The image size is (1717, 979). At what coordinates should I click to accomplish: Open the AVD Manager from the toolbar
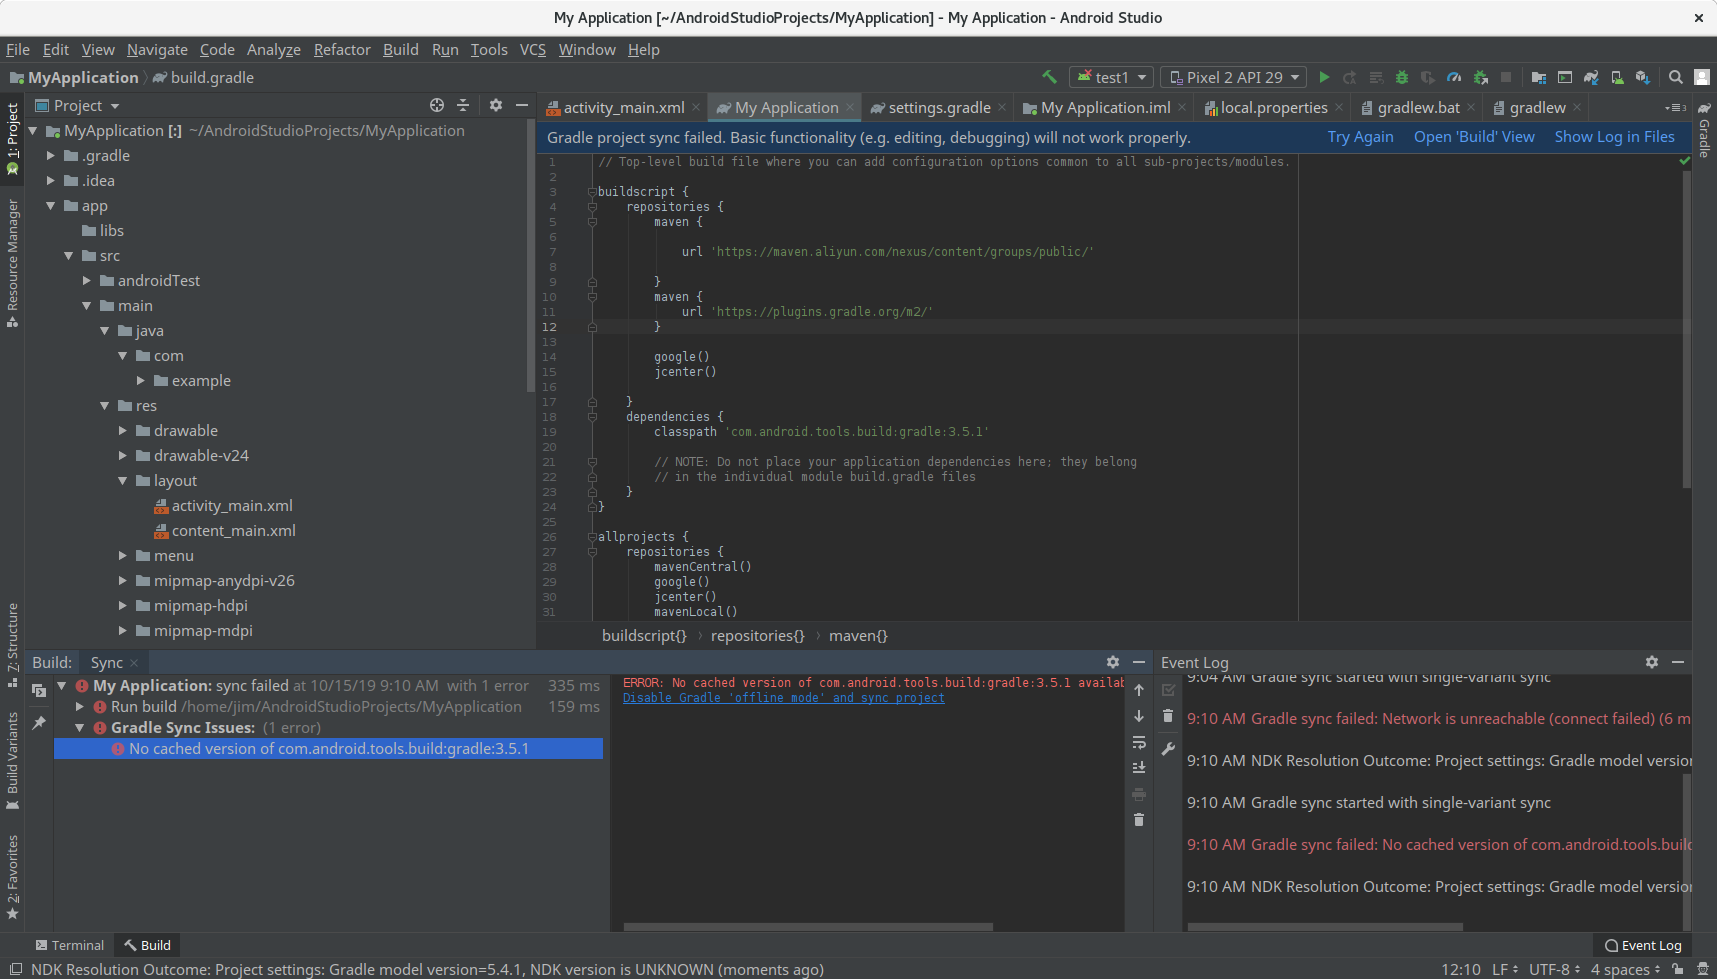coord(1616,76)
